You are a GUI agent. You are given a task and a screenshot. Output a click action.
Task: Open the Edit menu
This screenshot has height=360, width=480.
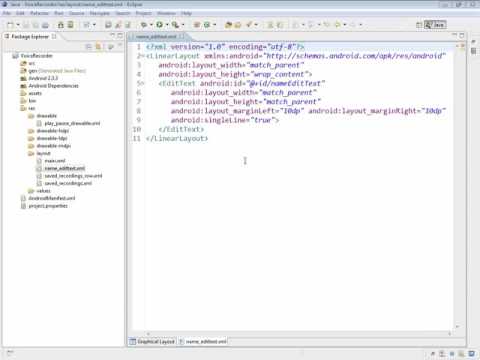click(20, 13)
